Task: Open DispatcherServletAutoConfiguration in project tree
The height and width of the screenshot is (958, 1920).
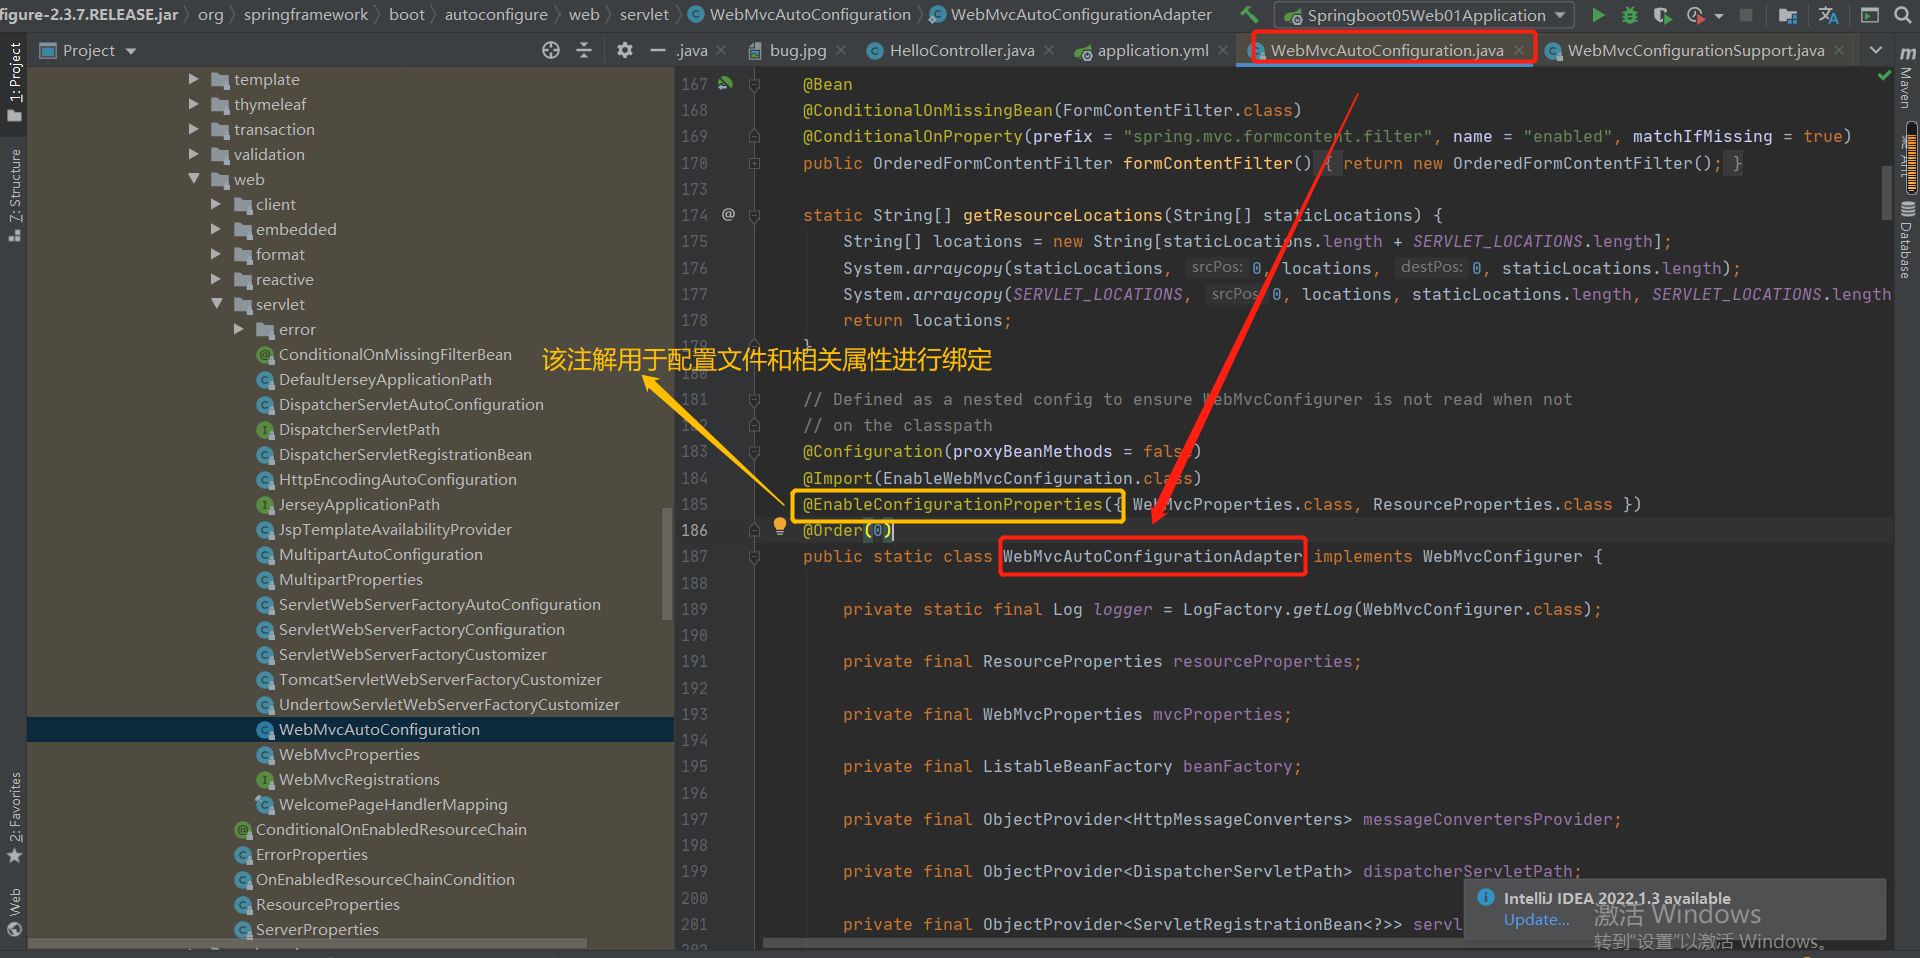Action: pos(411,404)
